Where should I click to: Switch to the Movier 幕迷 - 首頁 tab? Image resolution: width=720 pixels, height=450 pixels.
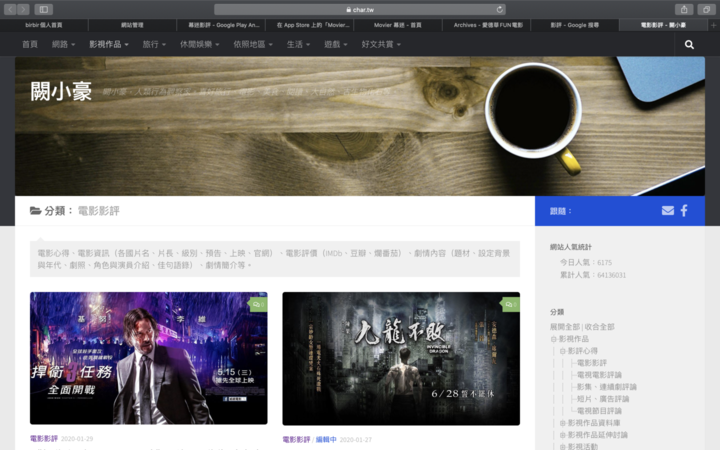[398, 25]
